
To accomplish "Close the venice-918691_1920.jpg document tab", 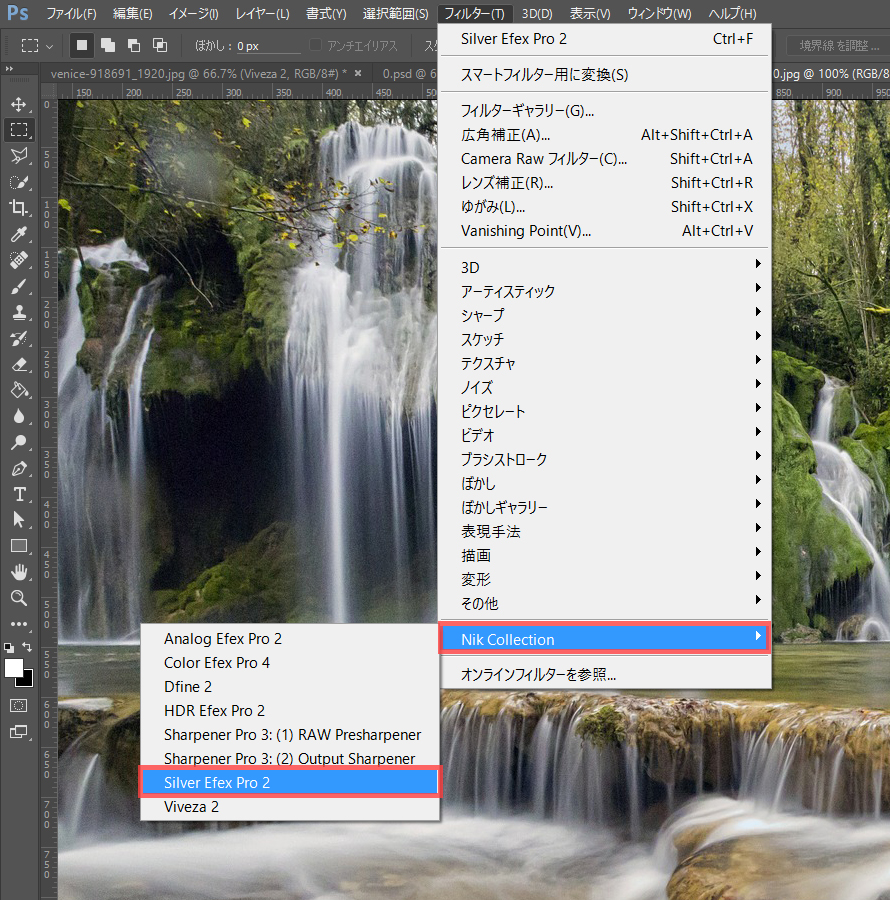I will pos(358,73).
